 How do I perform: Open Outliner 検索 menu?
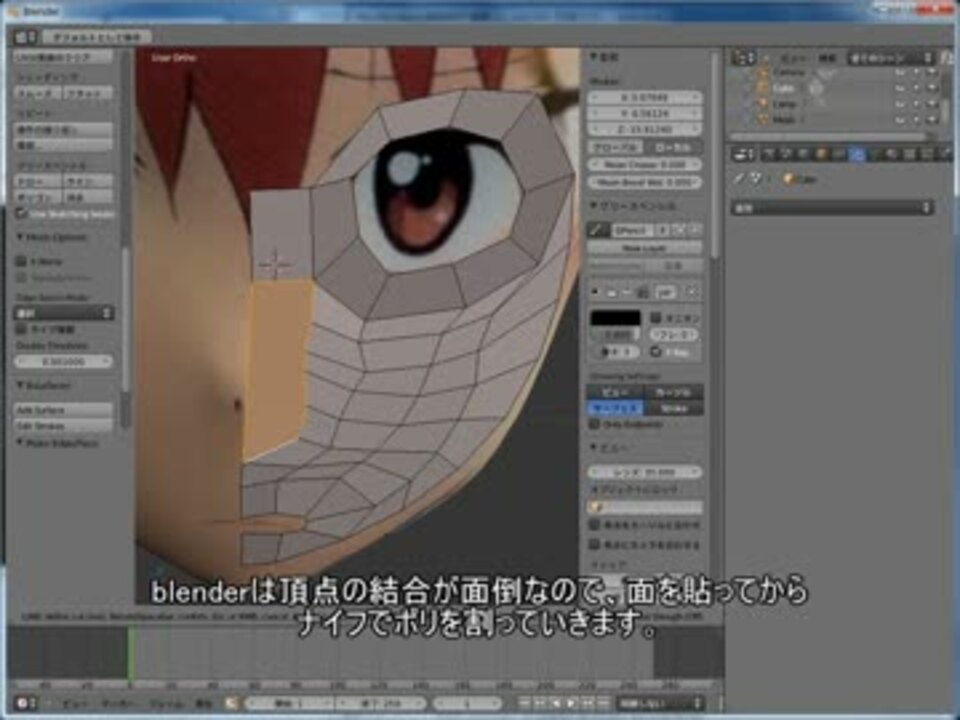pyautogui.click(x=828, y=58)
